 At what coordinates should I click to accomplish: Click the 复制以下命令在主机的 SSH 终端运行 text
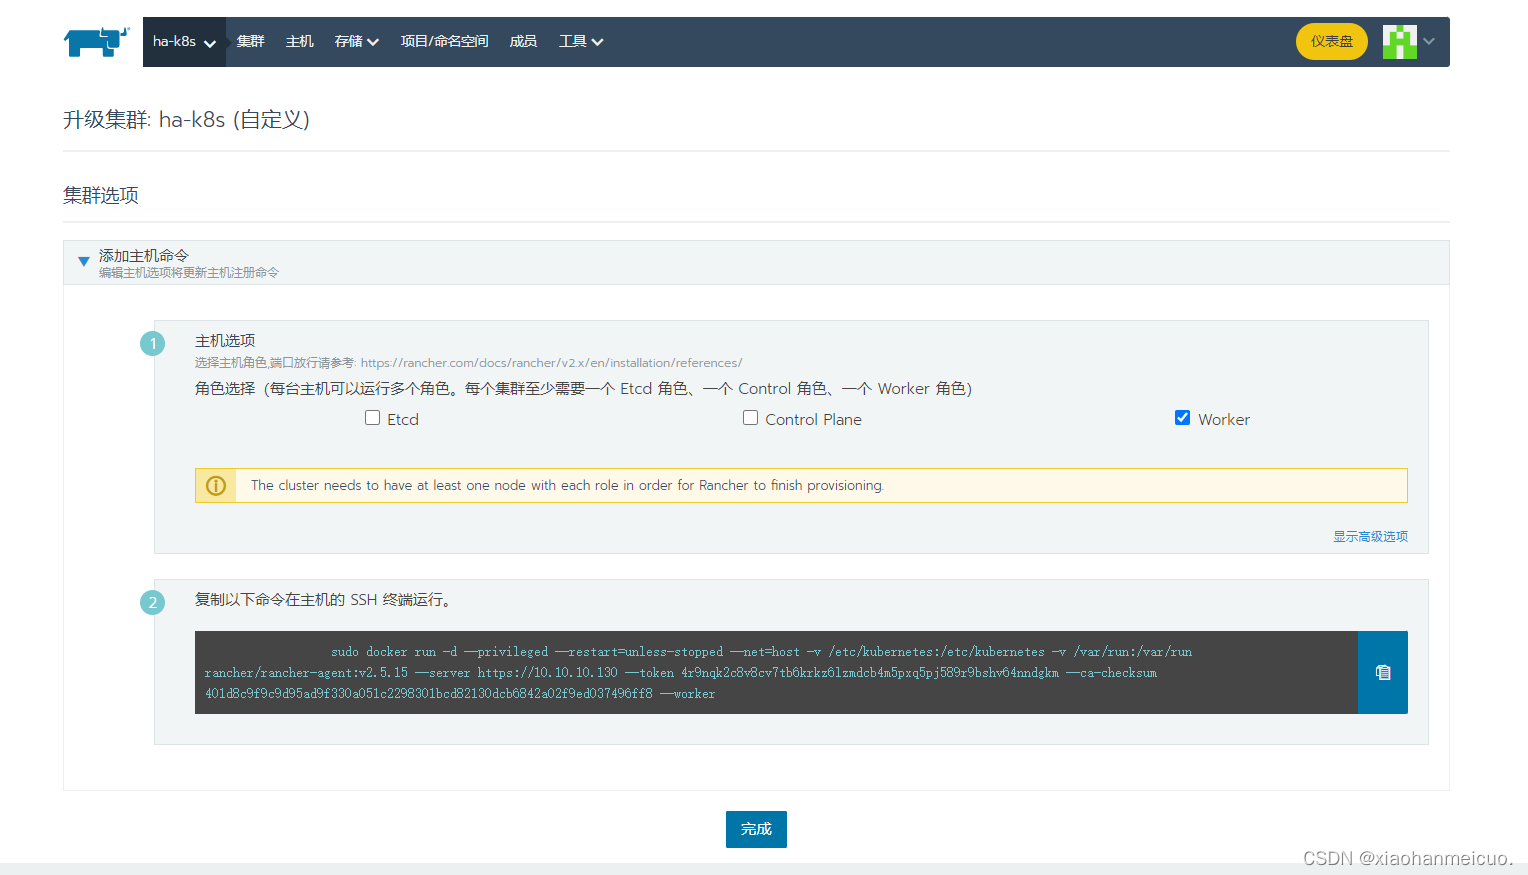tap(325, 600)
